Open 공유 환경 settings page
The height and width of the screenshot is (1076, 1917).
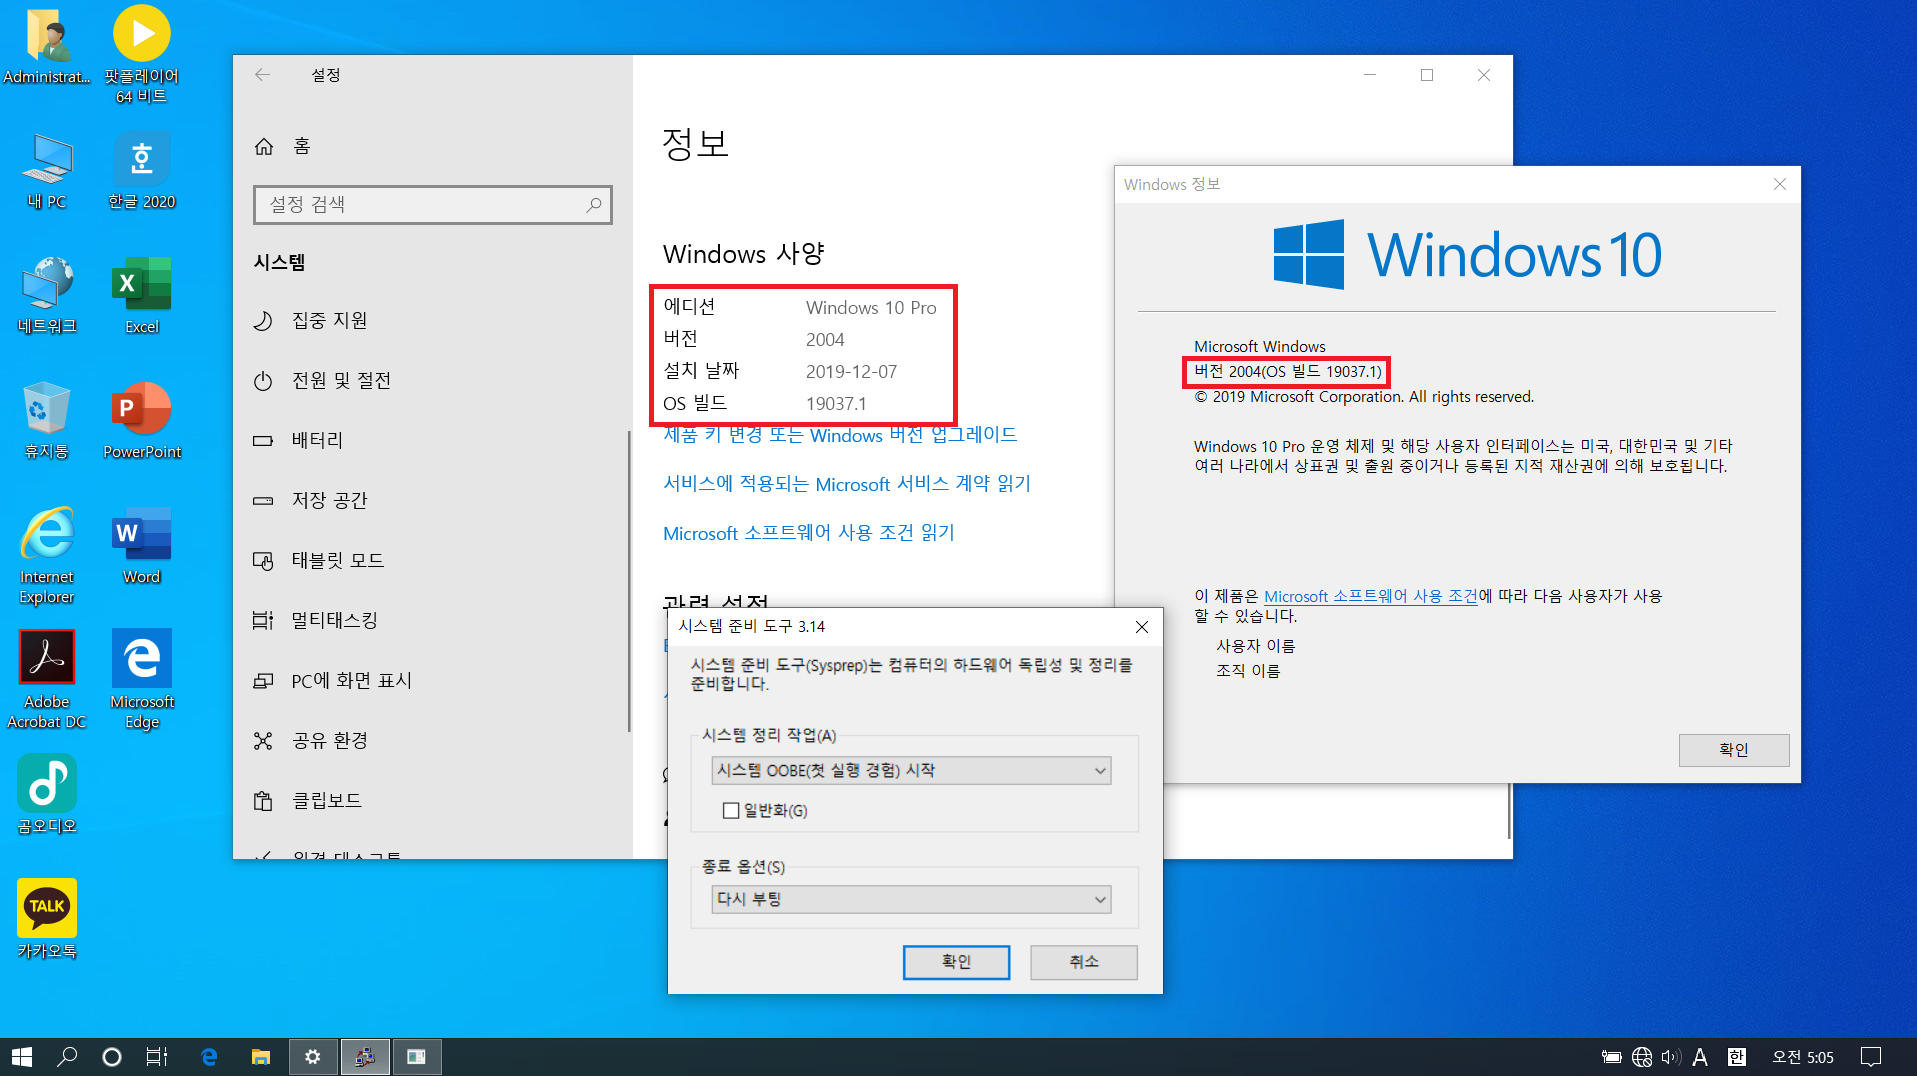click(x=431, y=740)
